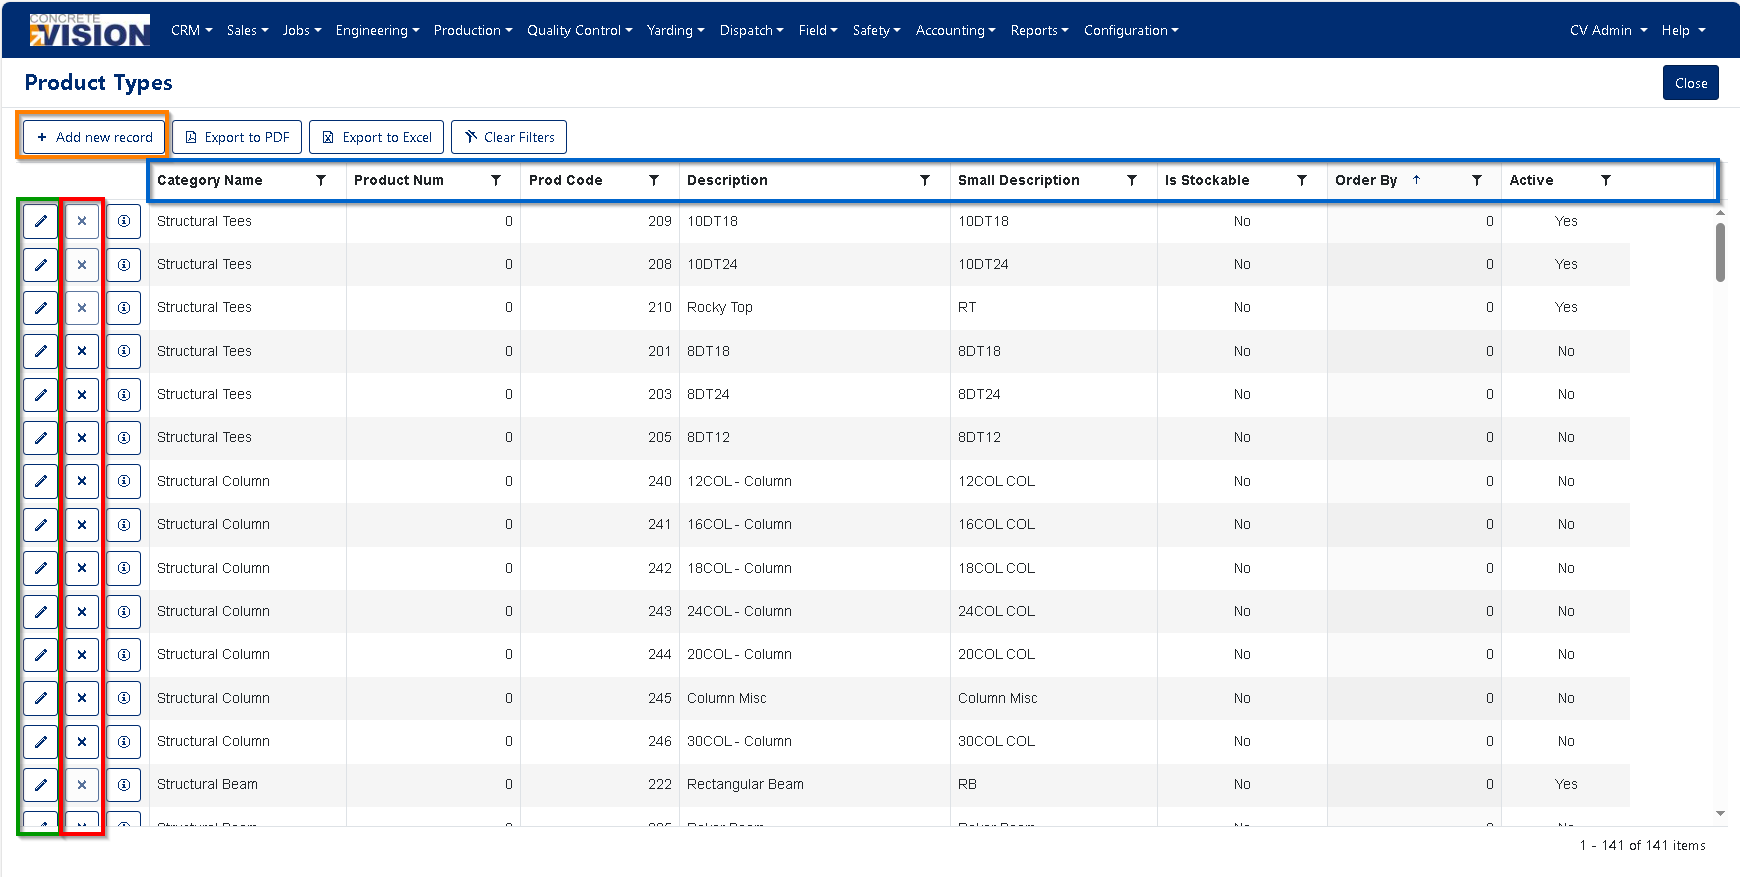The width and height of the screenshot is (1740, 877).
Task: Expand the Dispatch menu
Action: (x=752, y=30)
